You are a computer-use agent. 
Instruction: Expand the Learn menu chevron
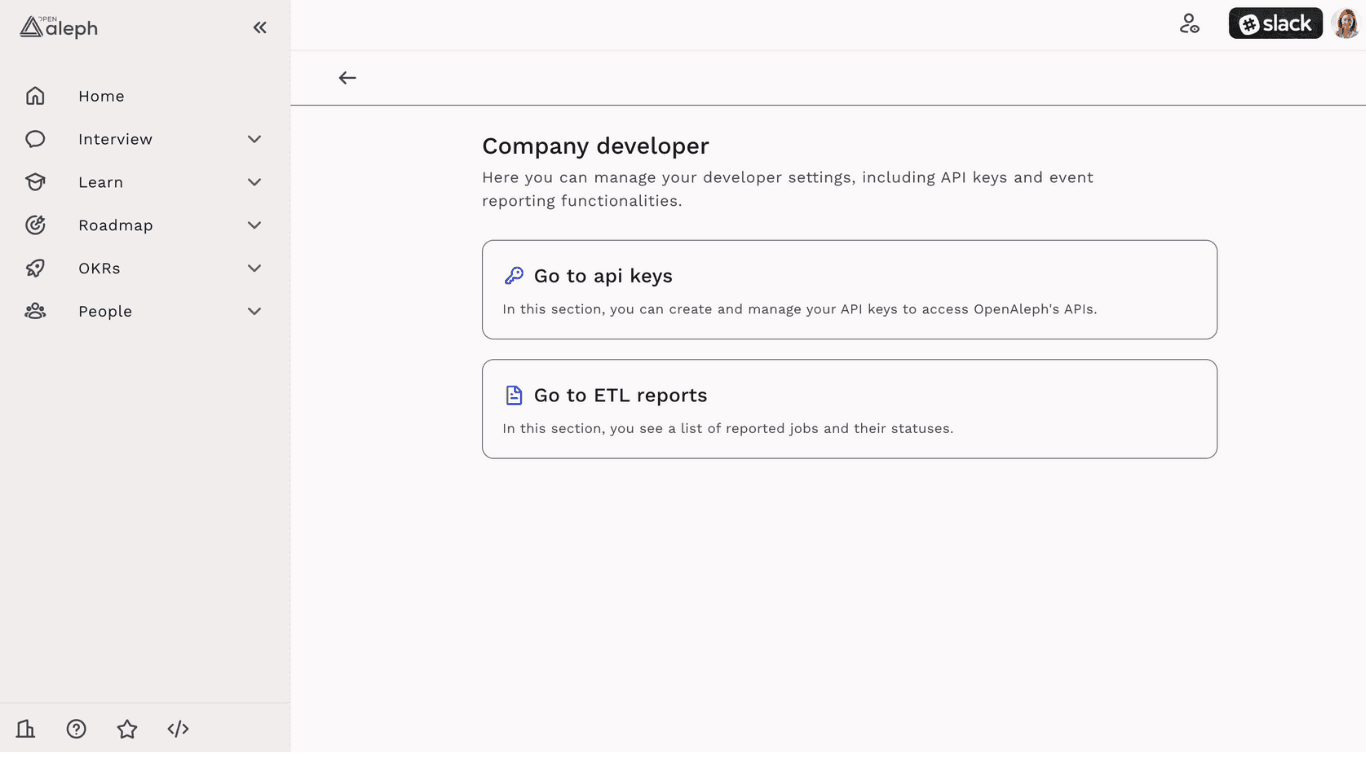[254, 182]
